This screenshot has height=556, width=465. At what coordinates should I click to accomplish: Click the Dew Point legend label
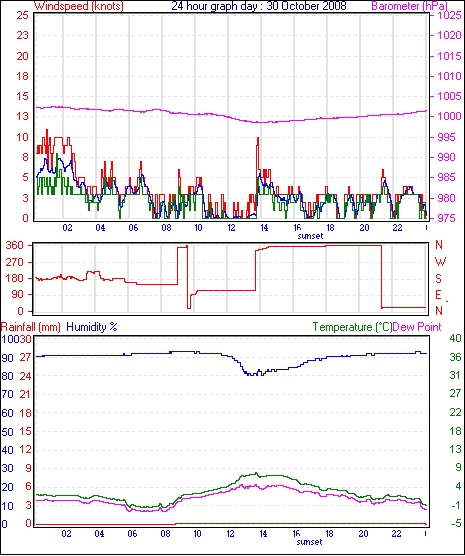coord(417,327)
